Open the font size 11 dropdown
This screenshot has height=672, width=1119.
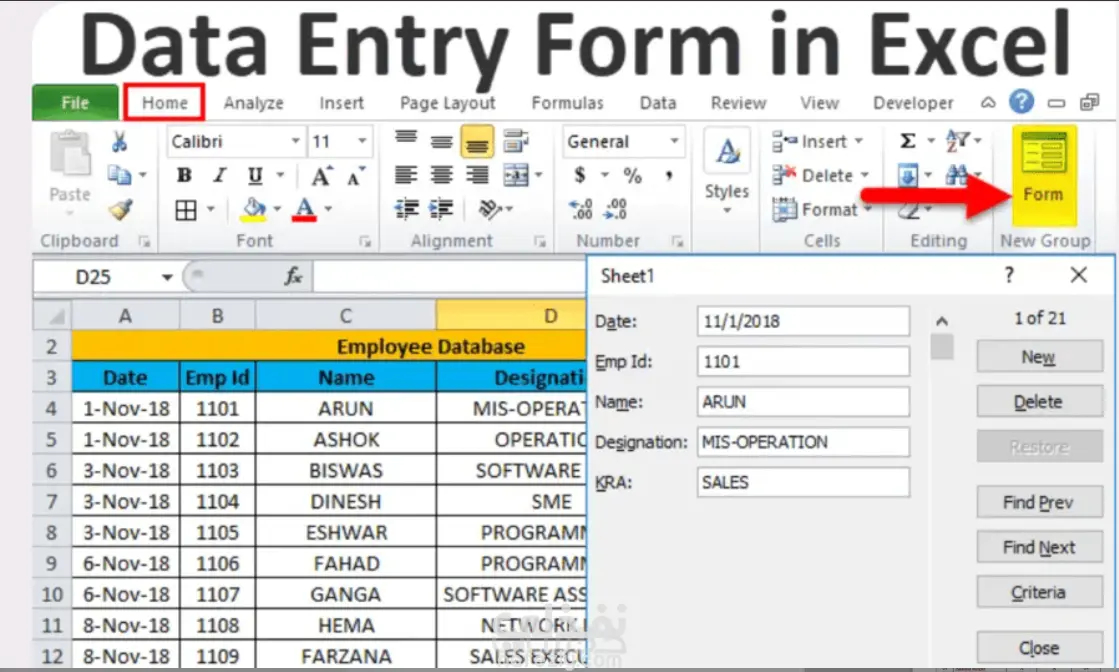click(363, 141)
